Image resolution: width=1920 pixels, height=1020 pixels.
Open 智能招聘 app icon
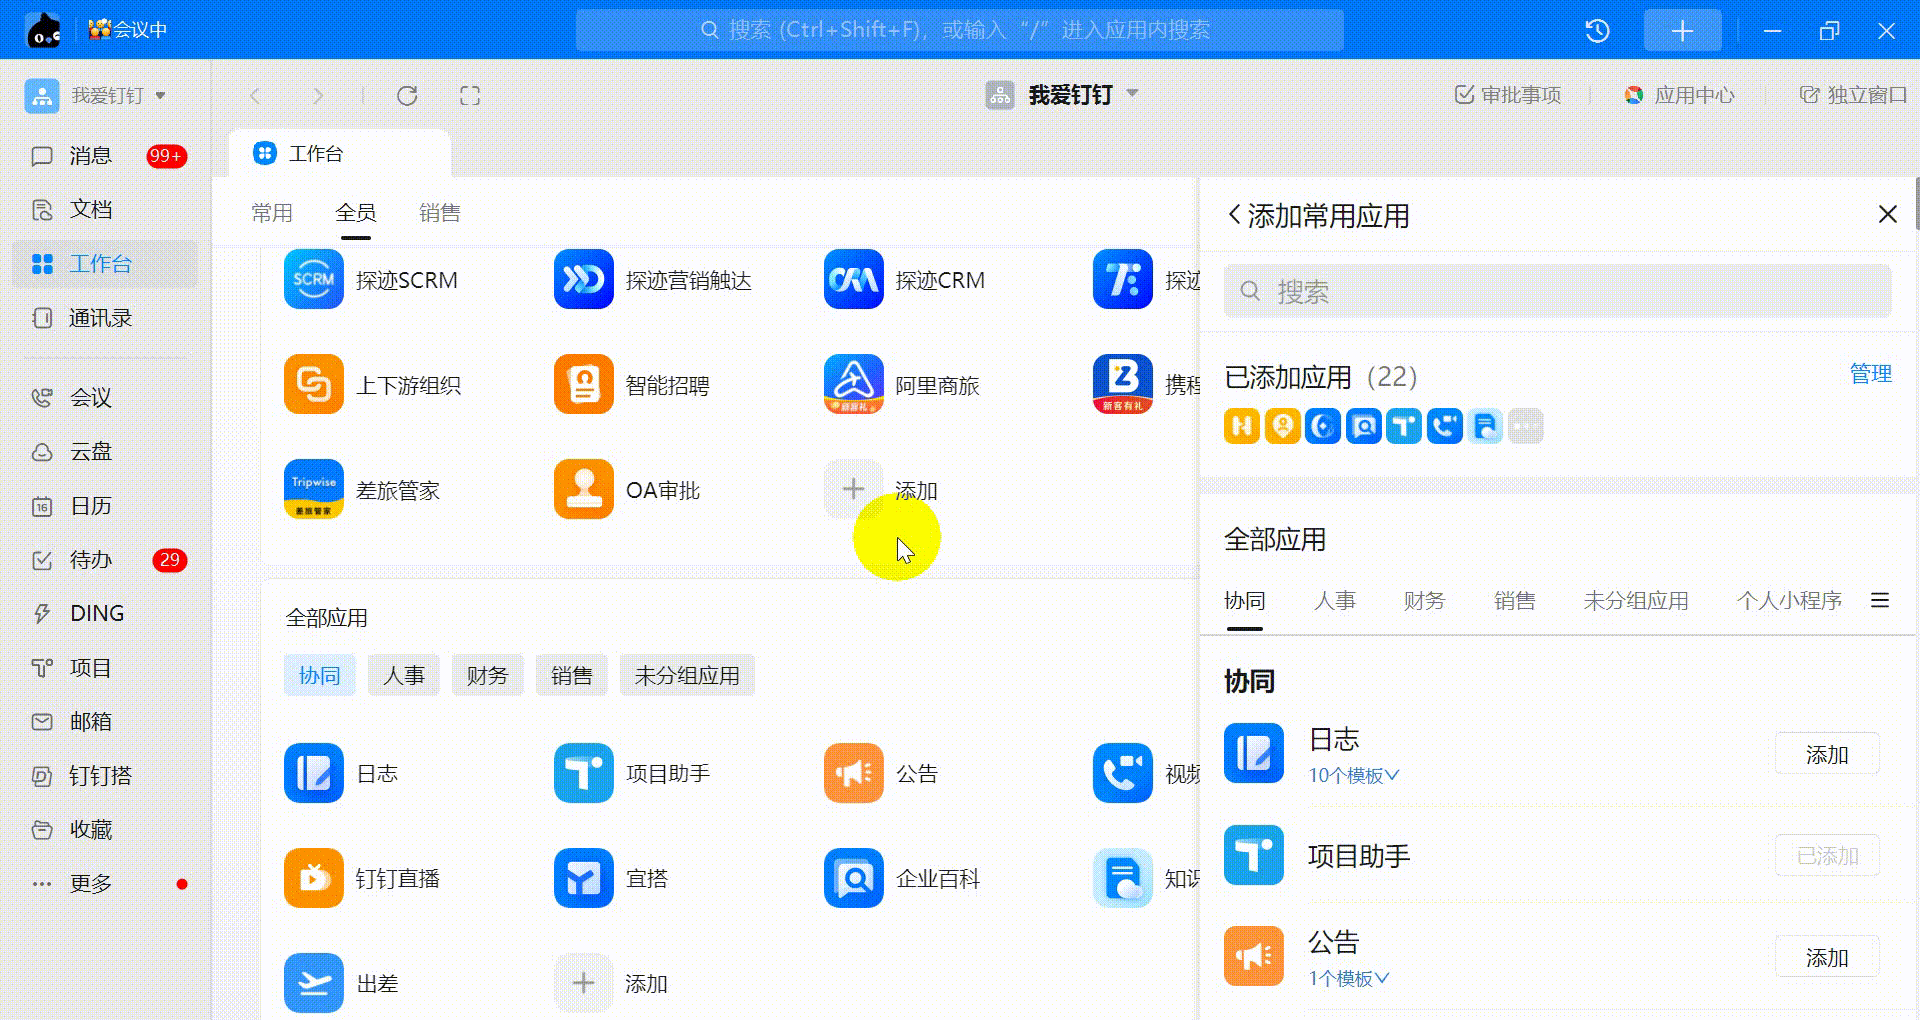(583, 385)
